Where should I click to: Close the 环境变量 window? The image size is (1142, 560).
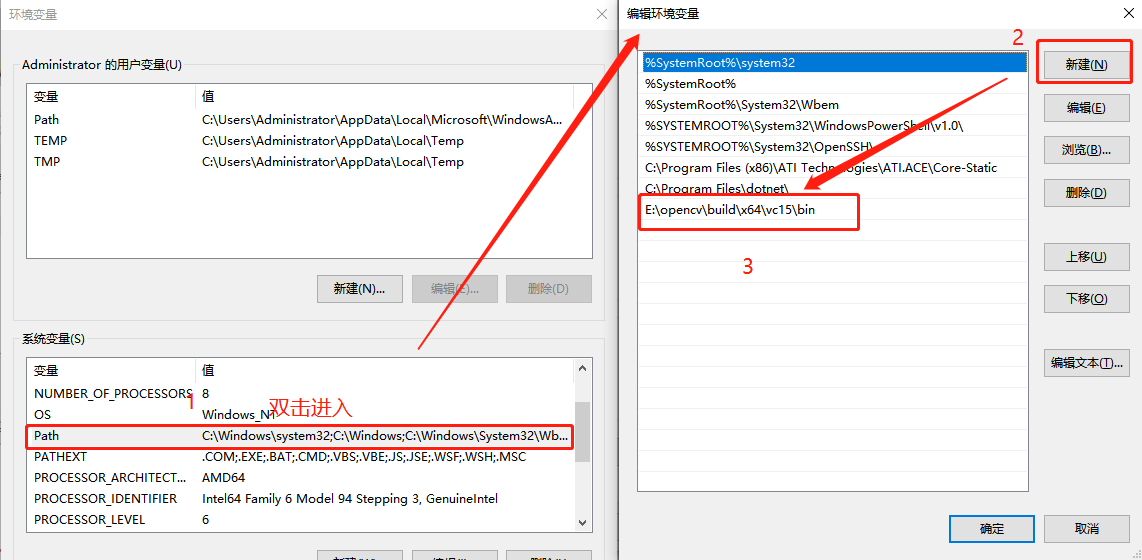pos(602,14)
